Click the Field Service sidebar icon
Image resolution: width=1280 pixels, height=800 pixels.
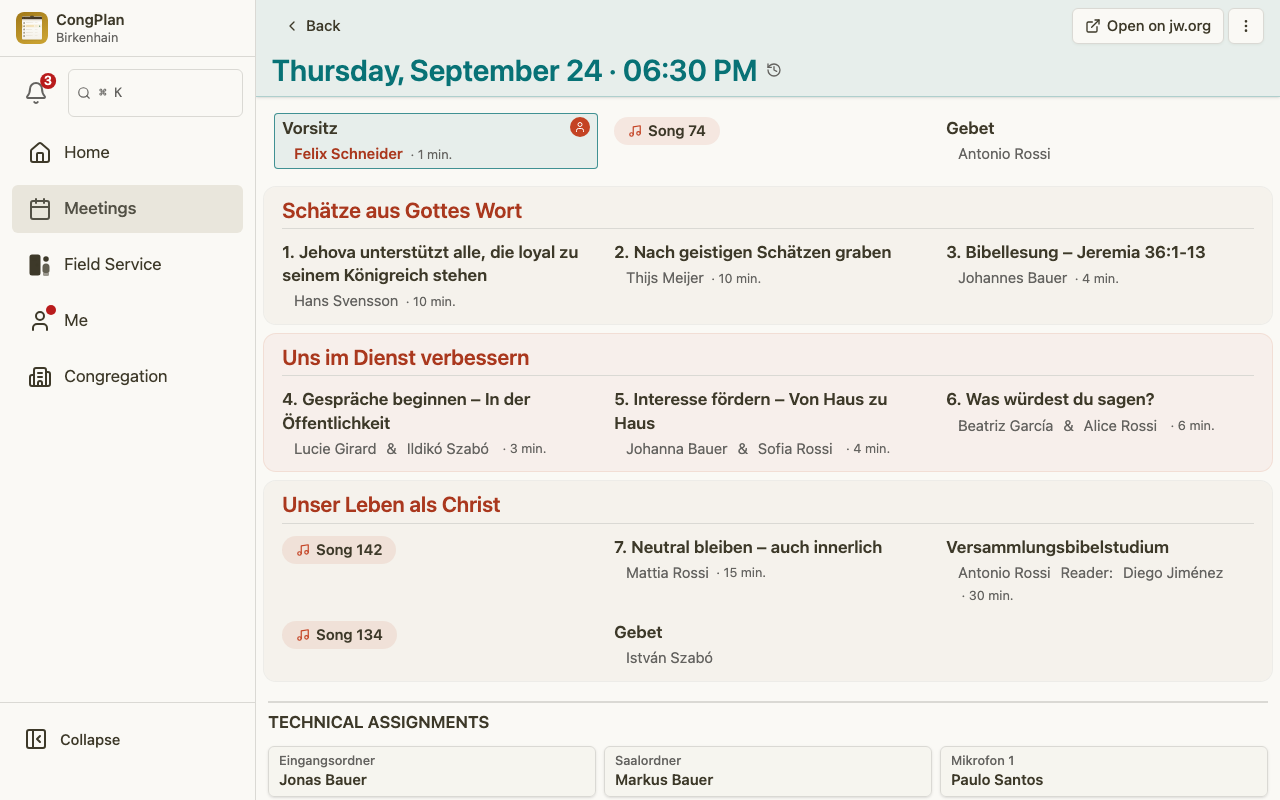40,264
